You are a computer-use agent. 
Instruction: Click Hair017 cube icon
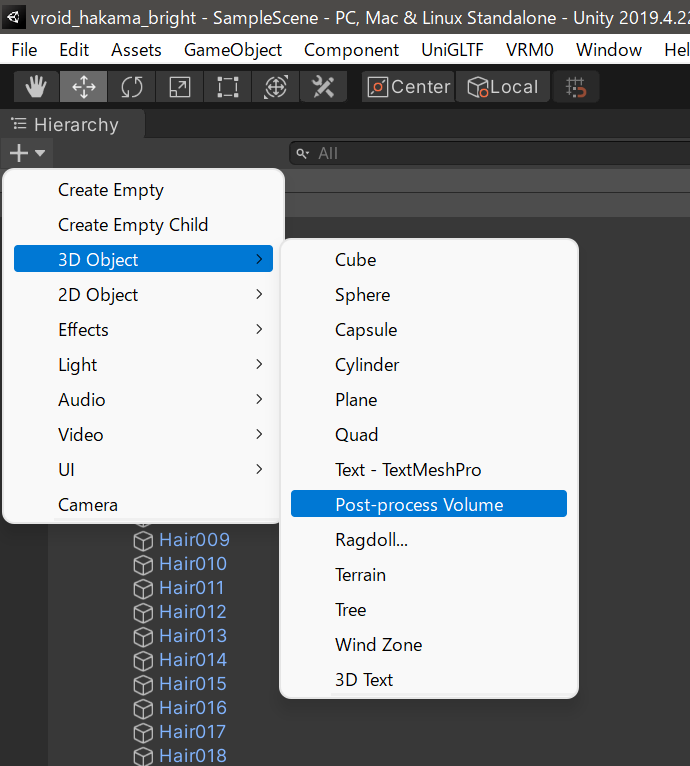point(143,732)
